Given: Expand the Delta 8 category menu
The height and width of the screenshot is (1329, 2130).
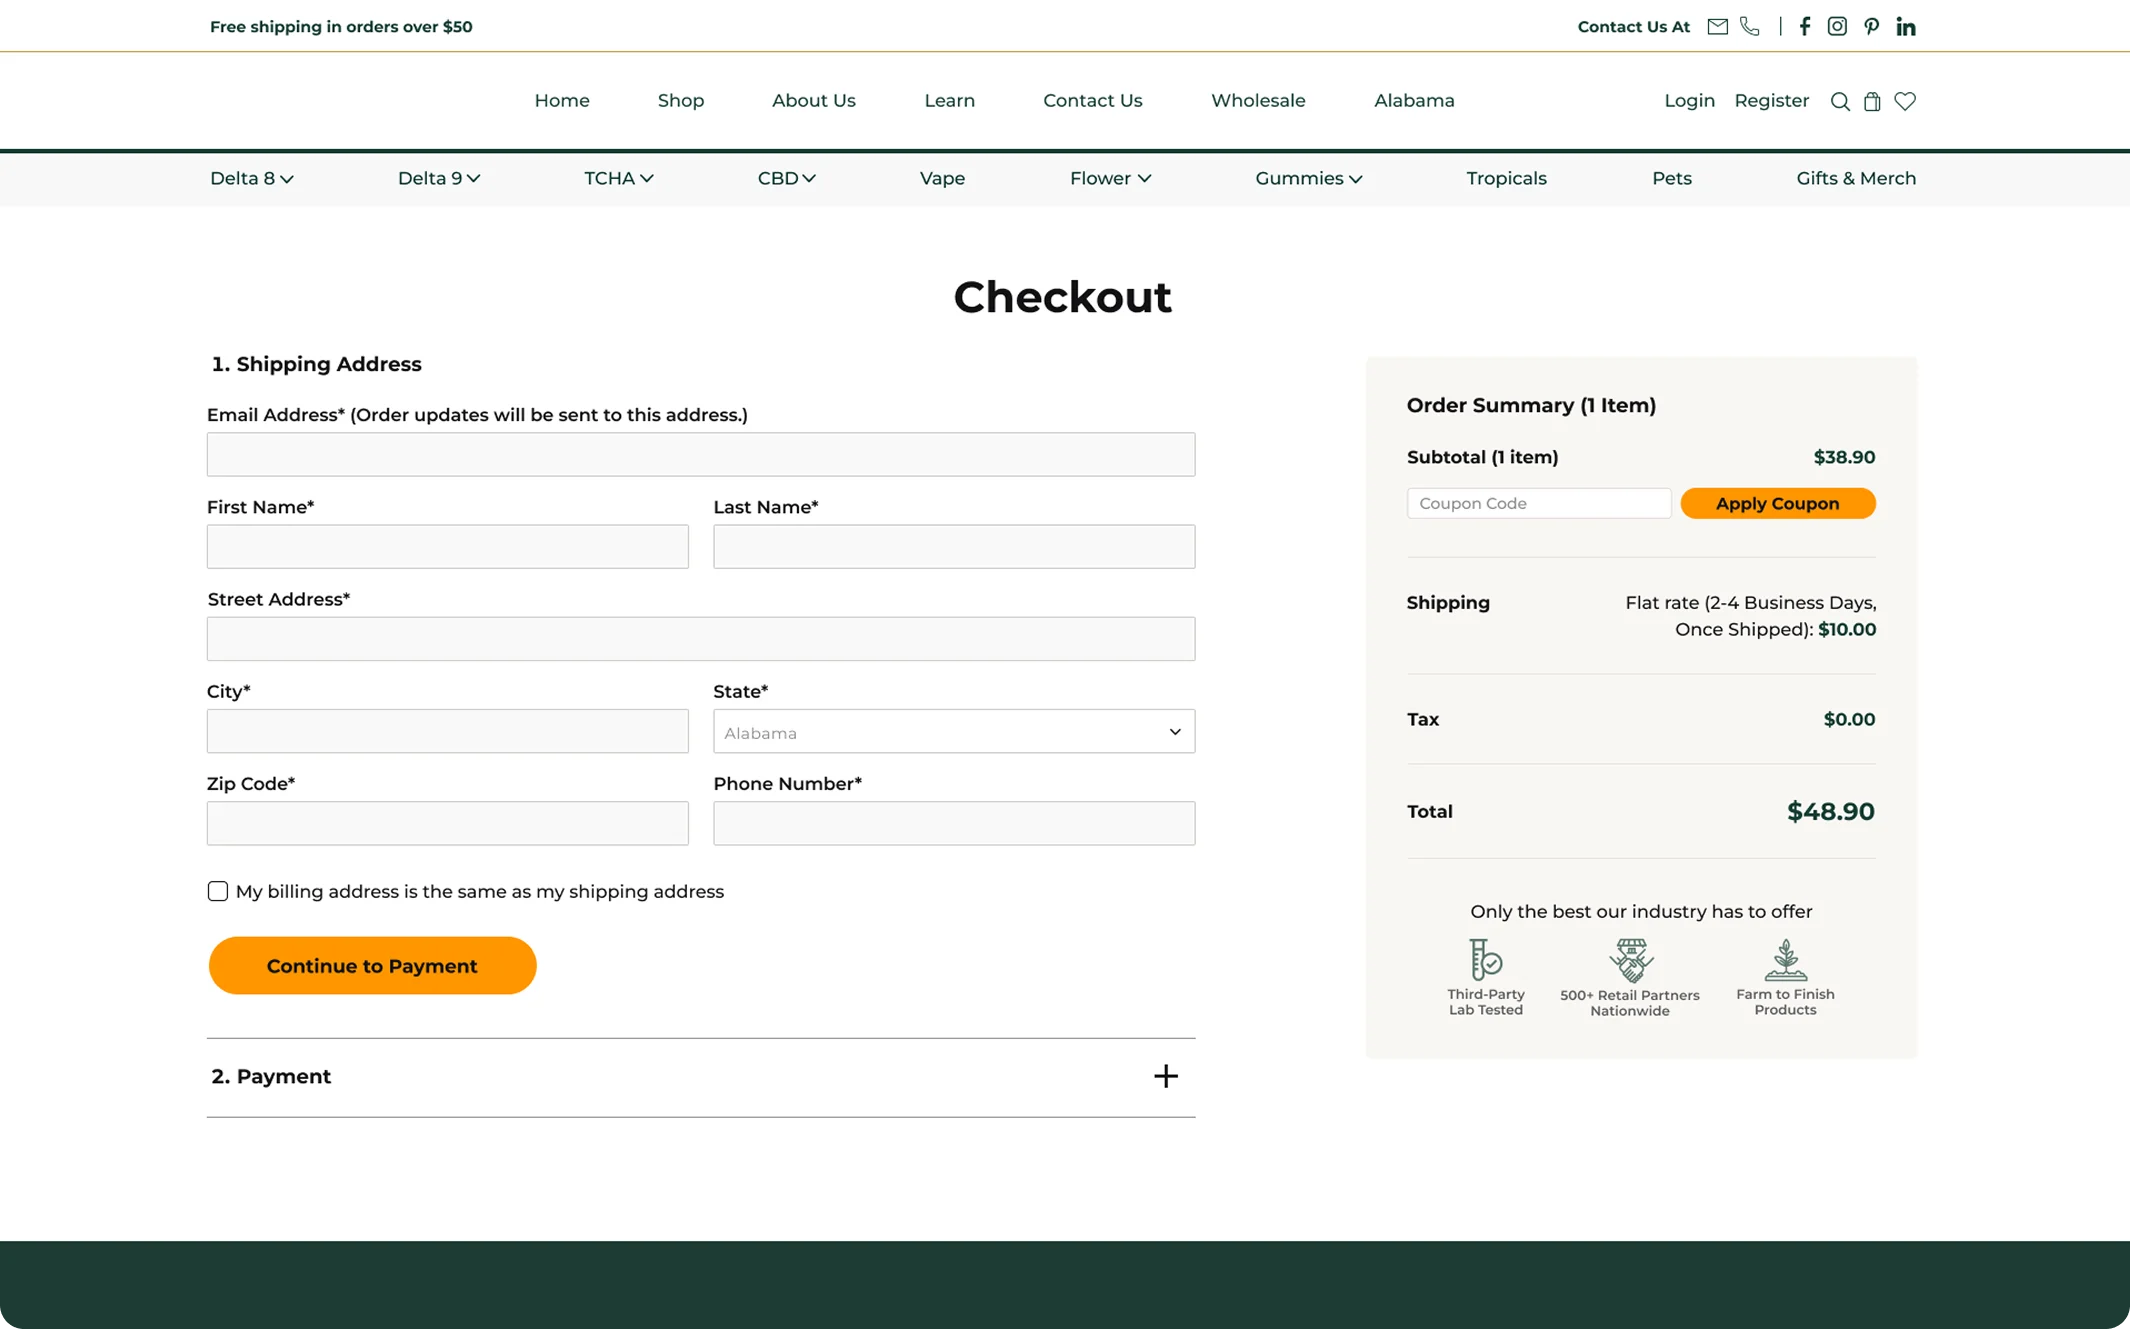Looking at the screenshot, I should 252,178.
